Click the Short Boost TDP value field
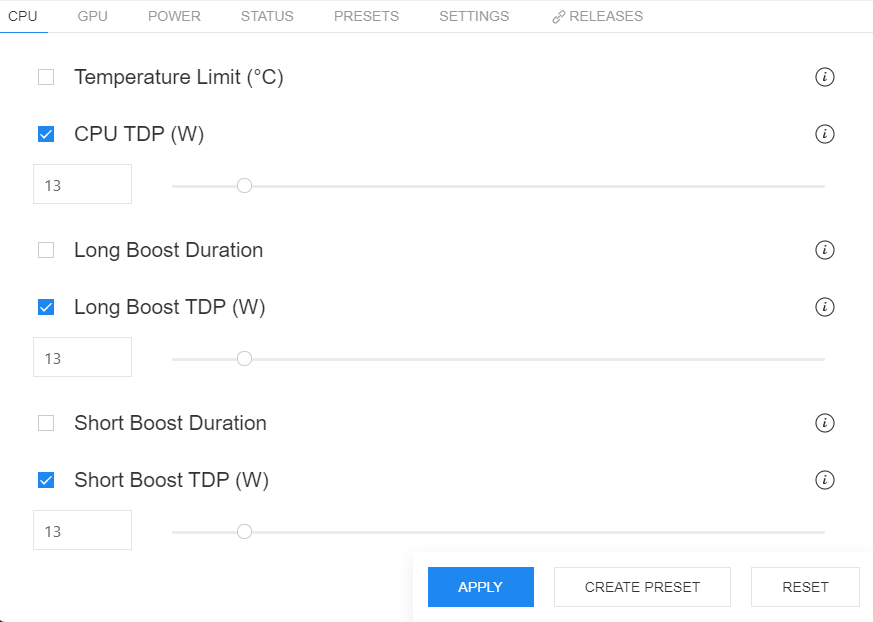873x622 pixels. (x=82, y=530)
